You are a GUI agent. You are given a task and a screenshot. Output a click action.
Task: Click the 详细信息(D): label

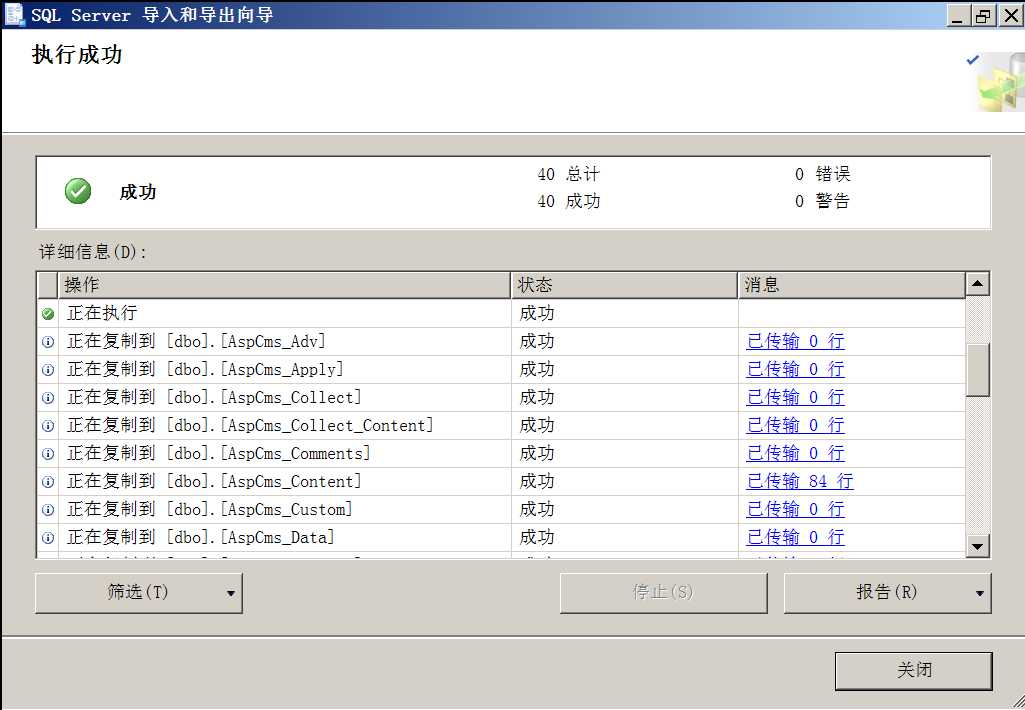tap(93, 252)
